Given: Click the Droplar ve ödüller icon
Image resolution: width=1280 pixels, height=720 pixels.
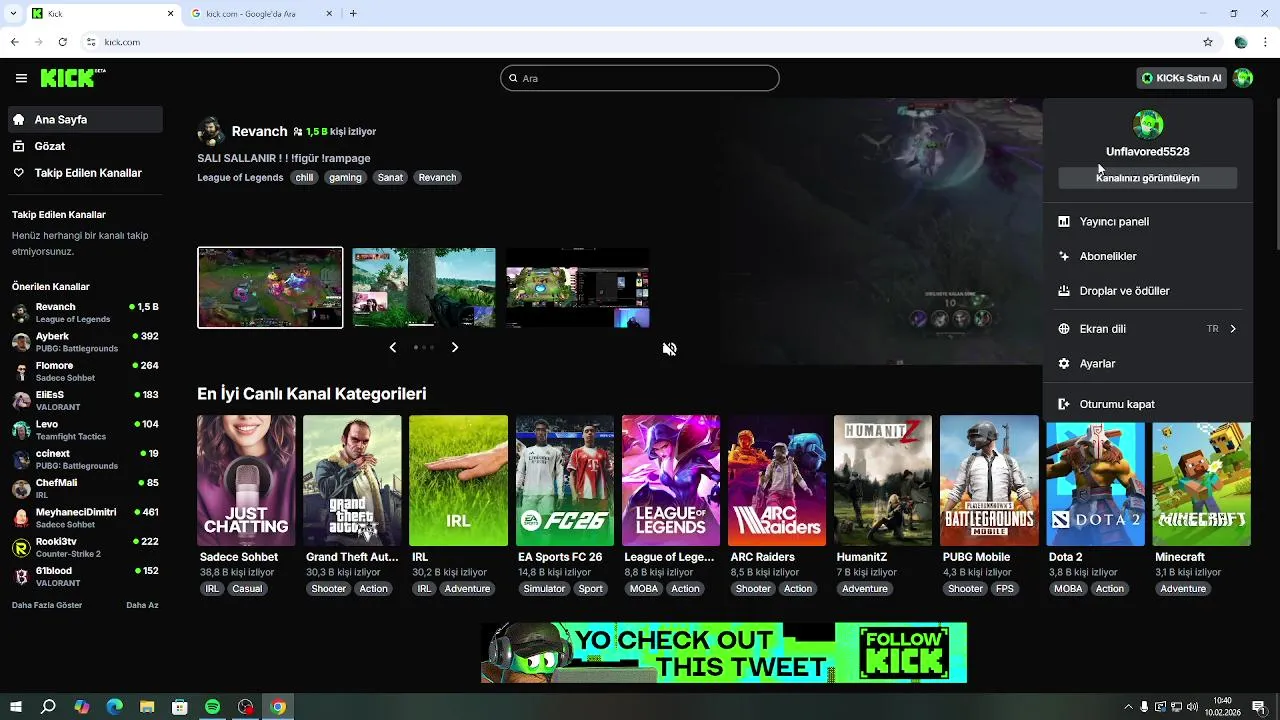Looking at the screenshot, I should point(1064,291).
